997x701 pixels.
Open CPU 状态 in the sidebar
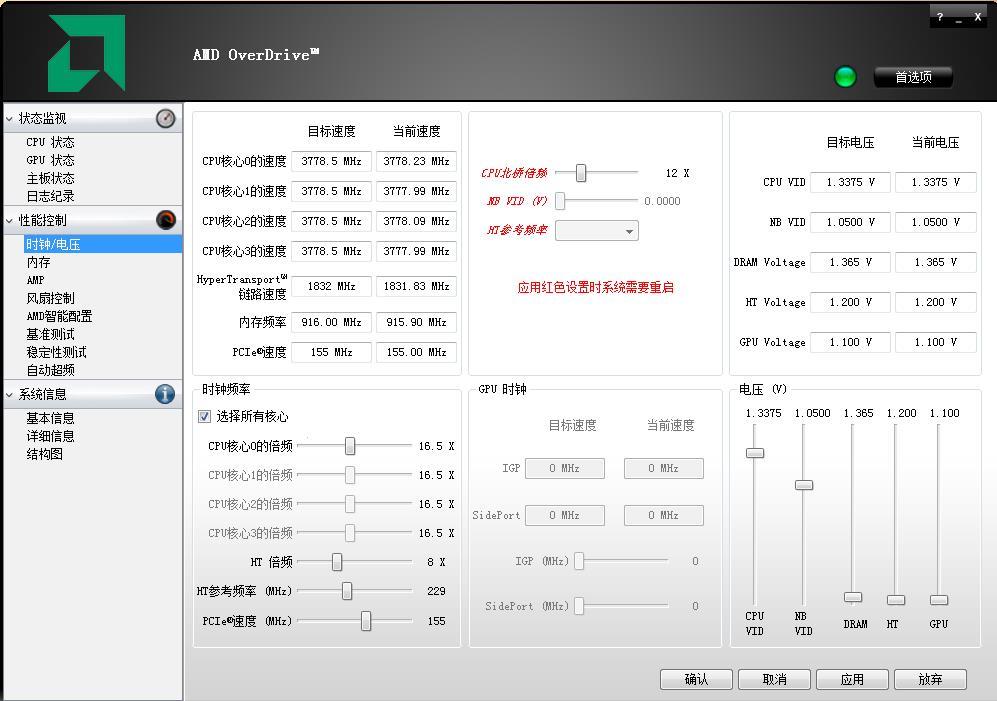tap(50, 142)
